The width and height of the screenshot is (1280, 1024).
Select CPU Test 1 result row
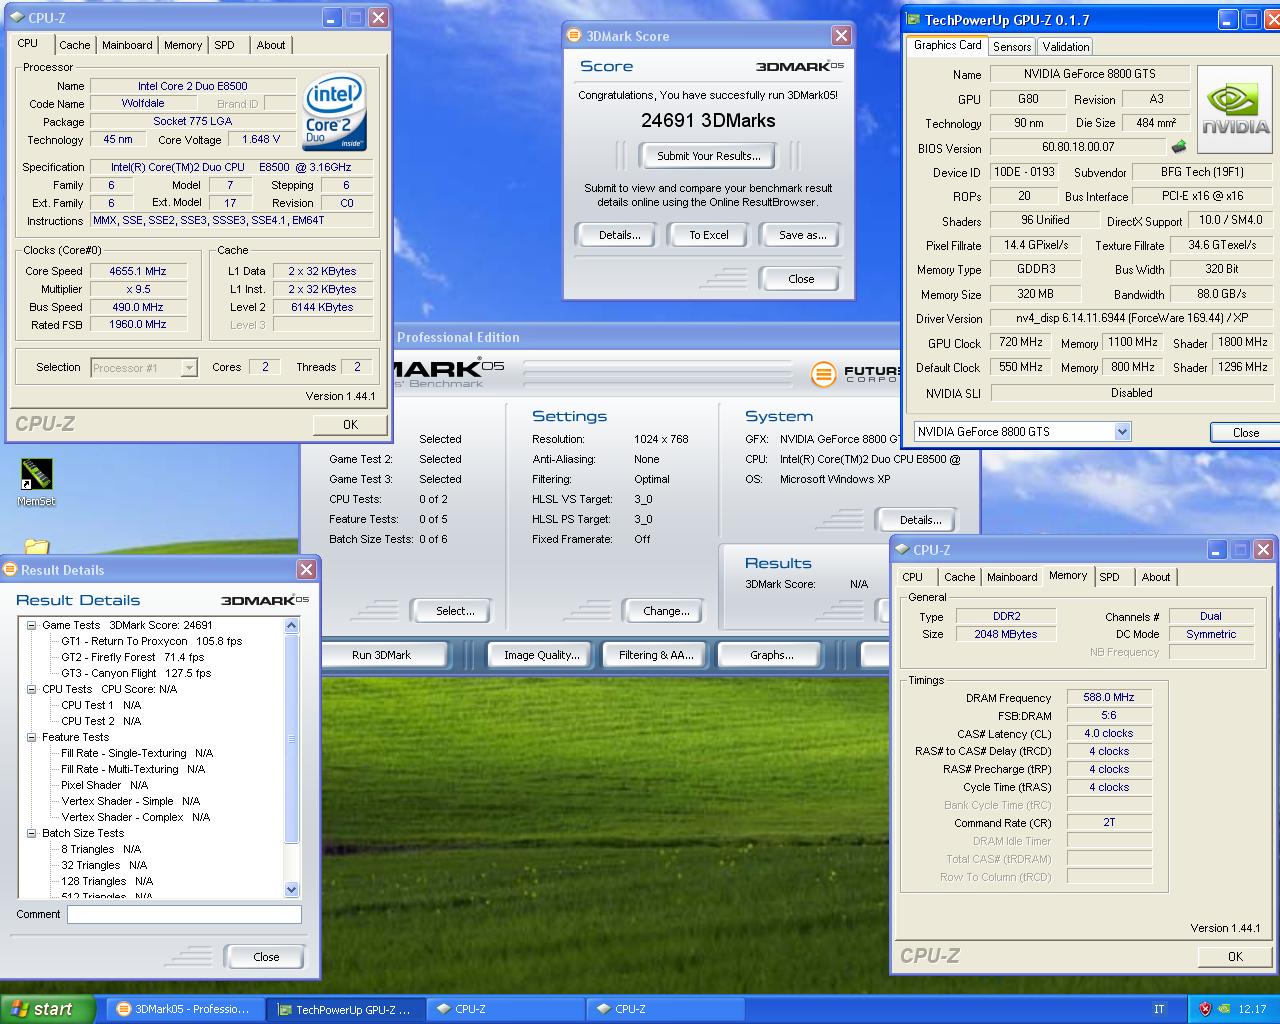[x=101, y=705]
